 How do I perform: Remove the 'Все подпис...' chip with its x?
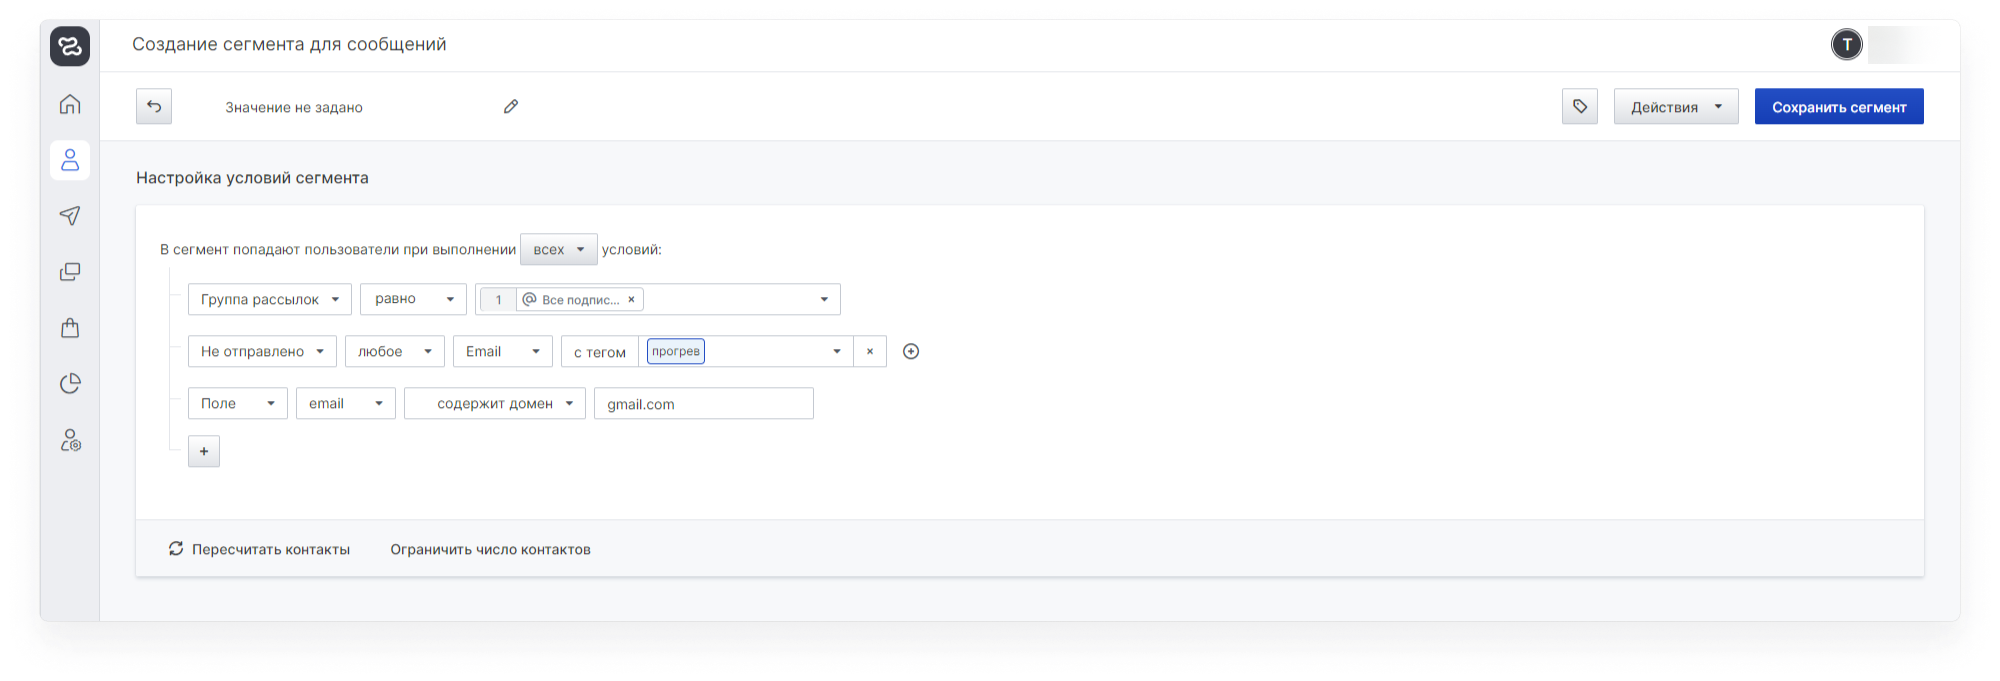point(631,299)
